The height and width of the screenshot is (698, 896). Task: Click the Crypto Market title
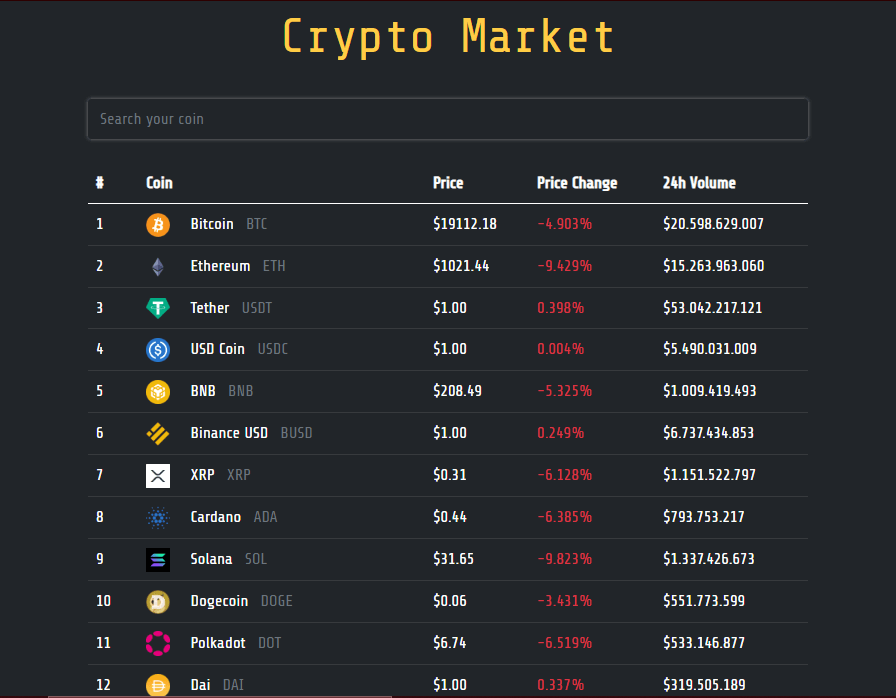tap(448, 36)
